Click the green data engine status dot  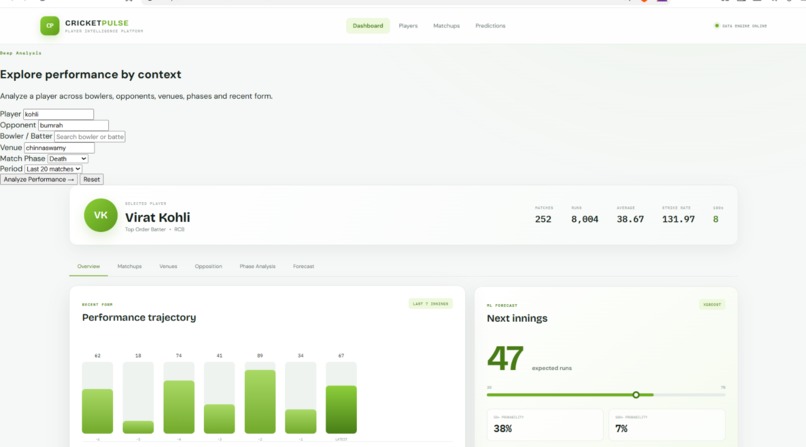click(x=717, y=26)
